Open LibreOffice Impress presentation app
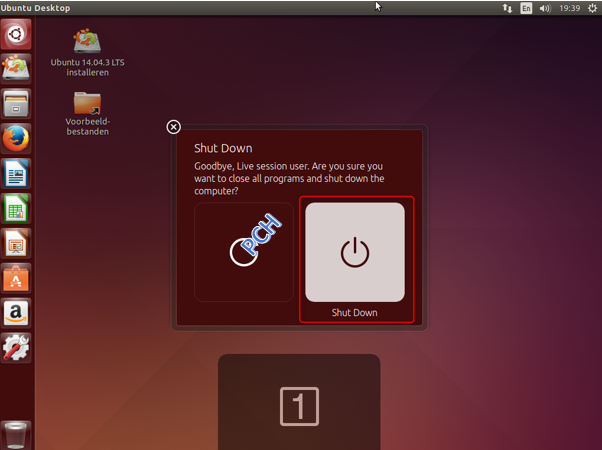Image resolution: width=602 pixels, height=450 pixels. (x=16, y=243)
